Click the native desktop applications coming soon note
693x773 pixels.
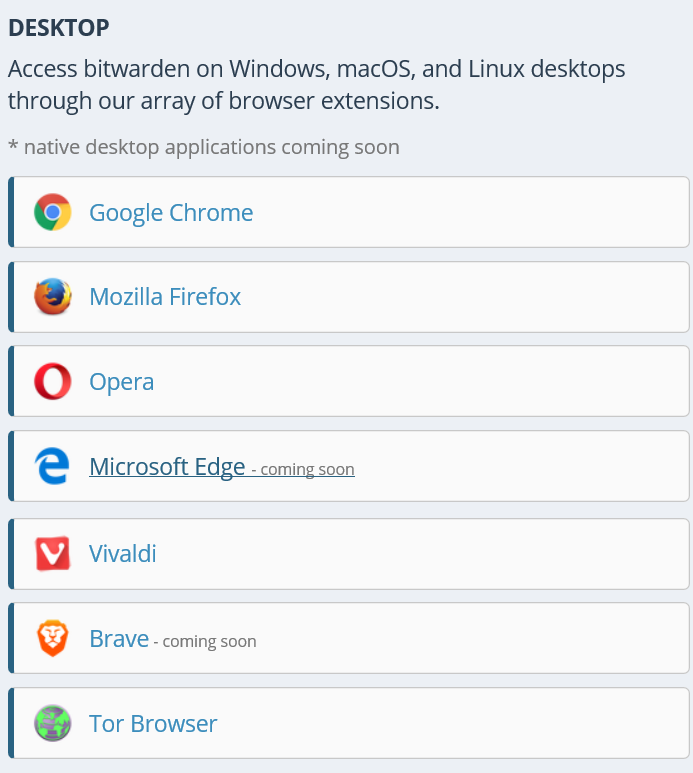(x=204, y=147)
